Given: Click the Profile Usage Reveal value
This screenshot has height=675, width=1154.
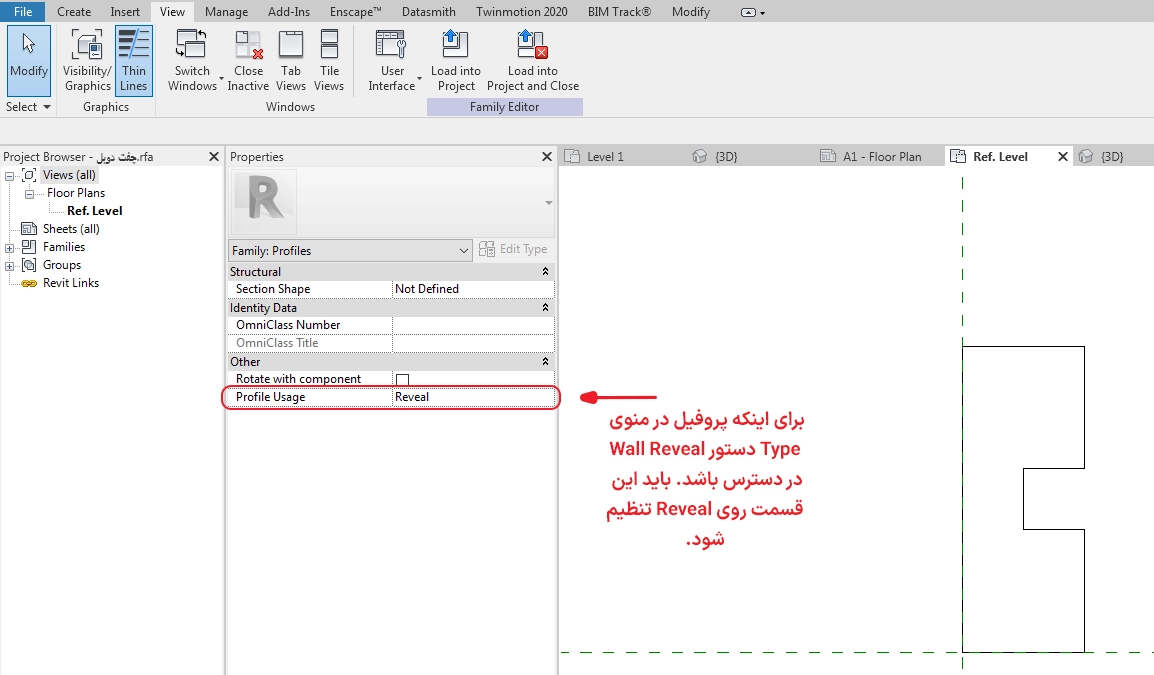Looking at the screenshot, I should [472, 397].
